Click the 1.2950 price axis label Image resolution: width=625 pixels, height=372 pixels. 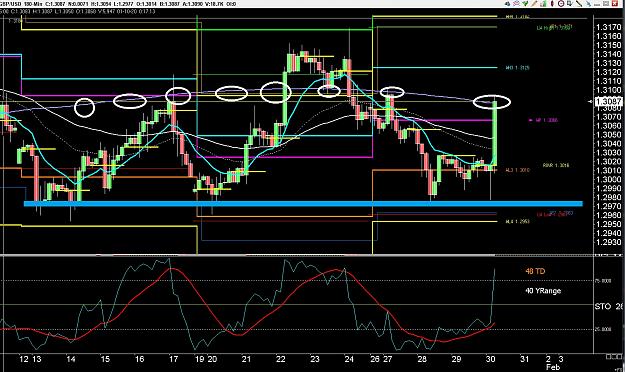[x=608, y=224]
